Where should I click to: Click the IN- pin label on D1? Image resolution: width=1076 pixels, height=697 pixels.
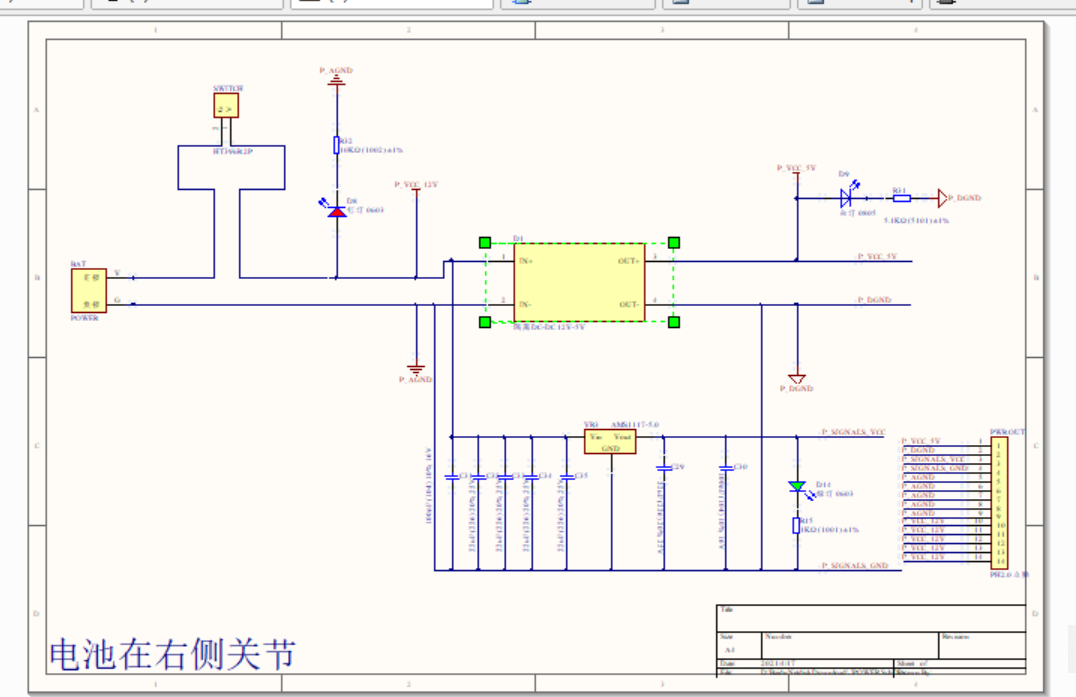pyautogui.click(x=525, y=305)
